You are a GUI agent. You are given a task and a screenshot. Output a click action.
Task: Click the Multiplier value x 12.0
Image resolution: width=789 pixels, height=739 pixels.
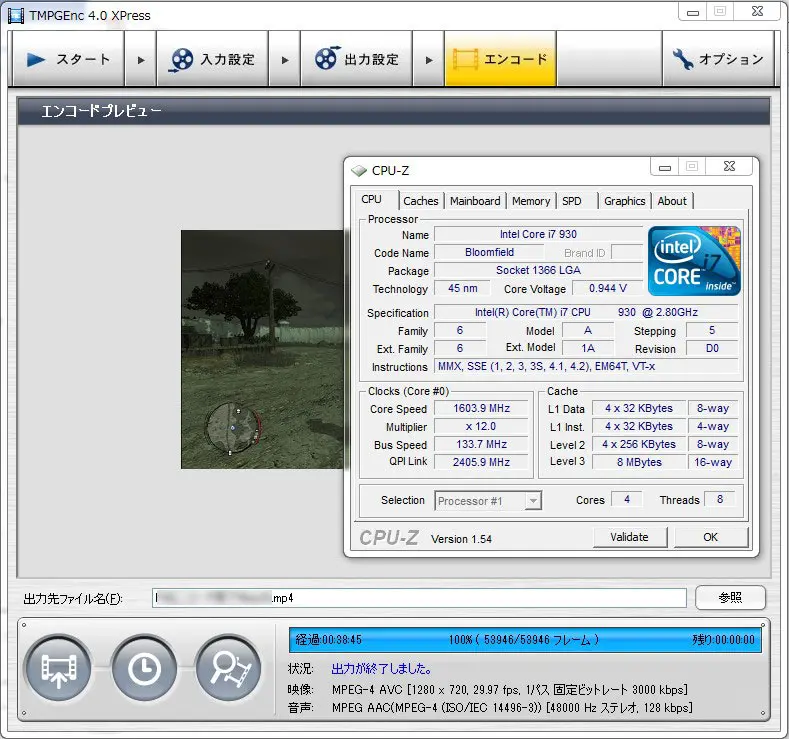pos(481,426)
